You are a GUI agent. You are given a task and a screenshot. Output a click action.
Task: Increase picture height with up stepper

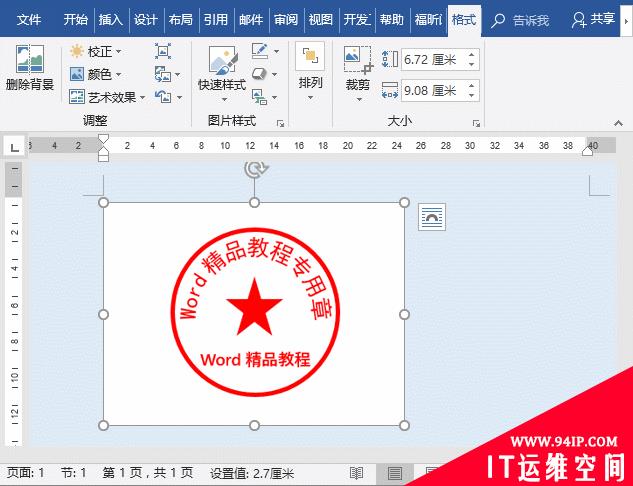(x=472, y=55)
